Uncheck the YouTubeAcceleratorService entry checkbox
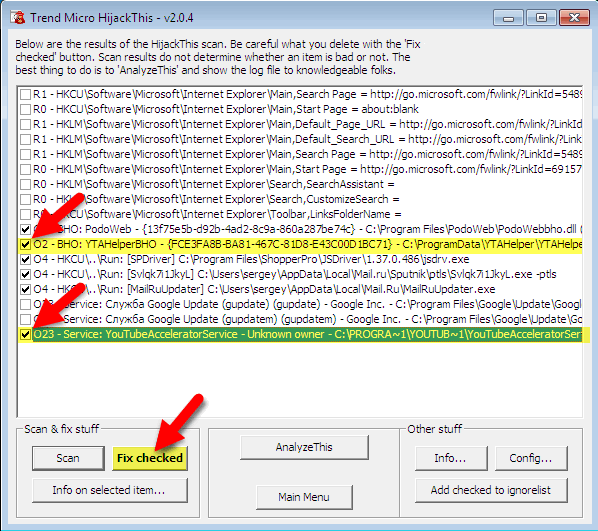 click(x=25, y=335)
